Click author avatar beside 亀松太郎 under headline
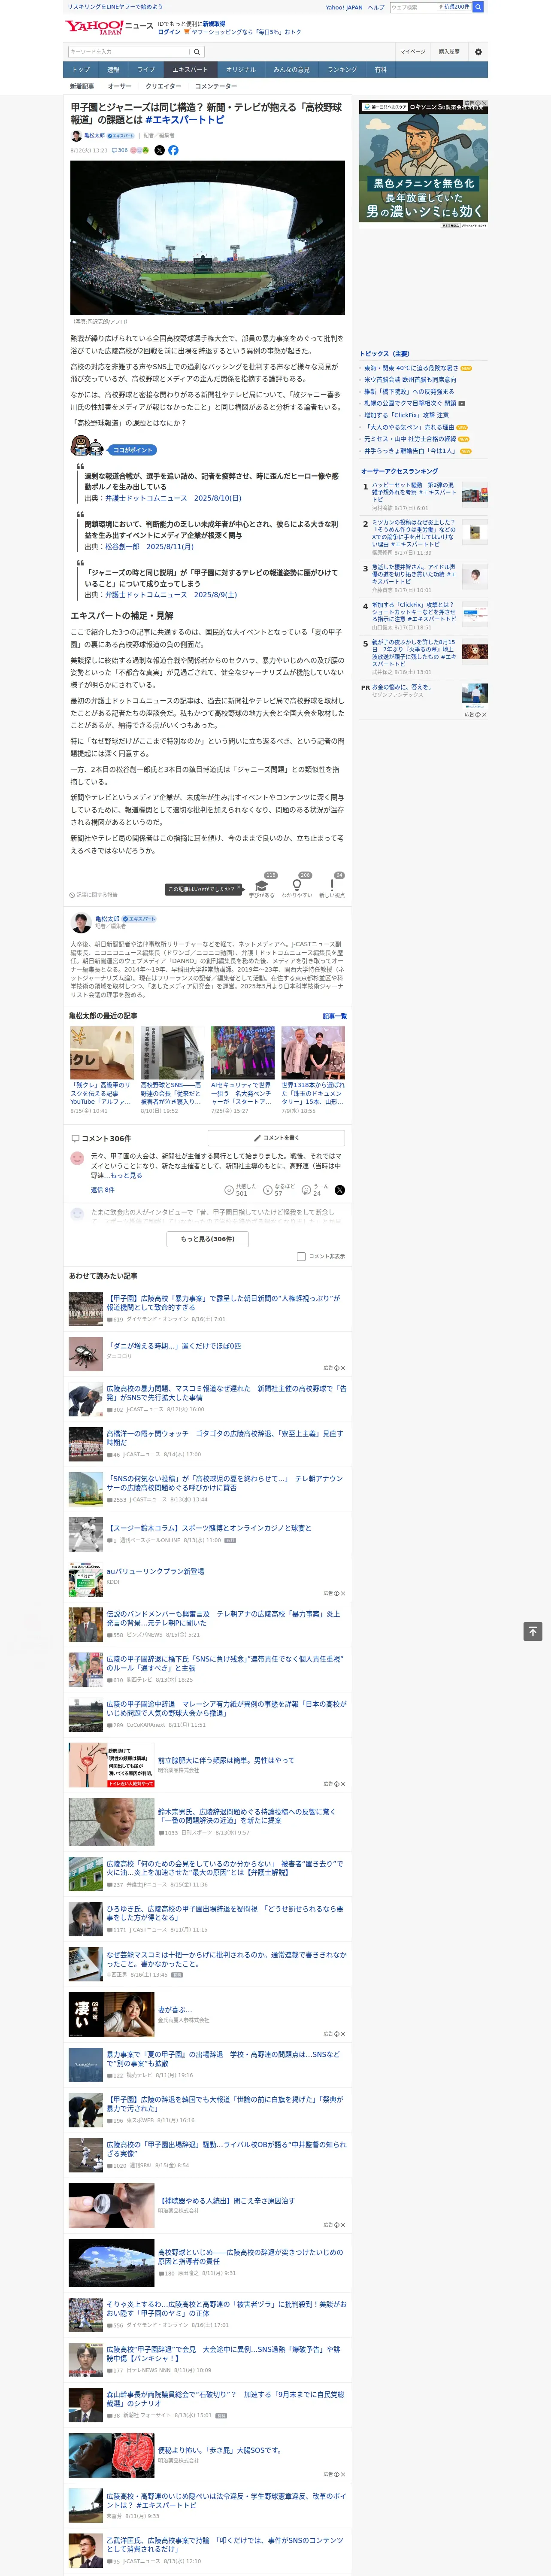 click(76, 136)
